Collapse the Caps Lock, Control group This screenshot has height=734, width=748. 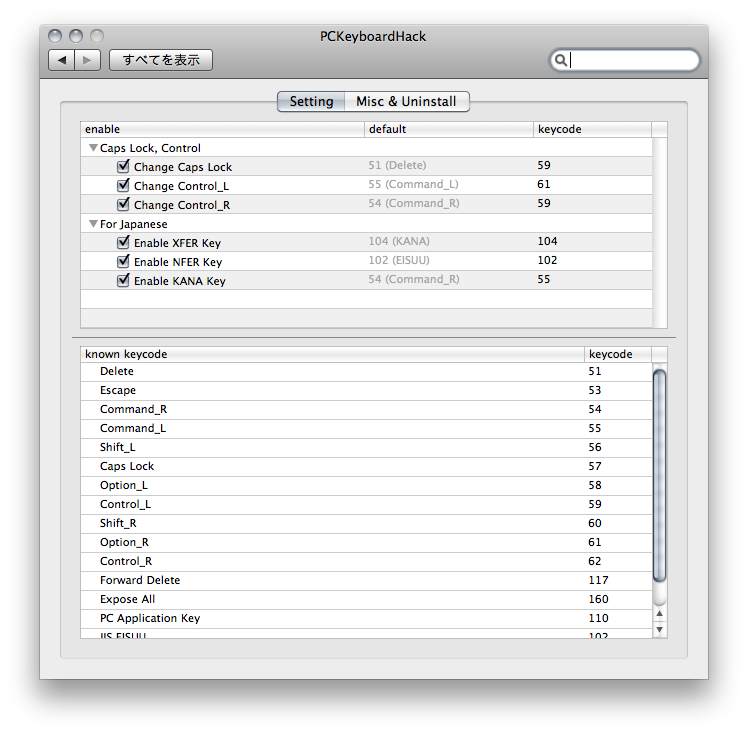click(94, 148)
